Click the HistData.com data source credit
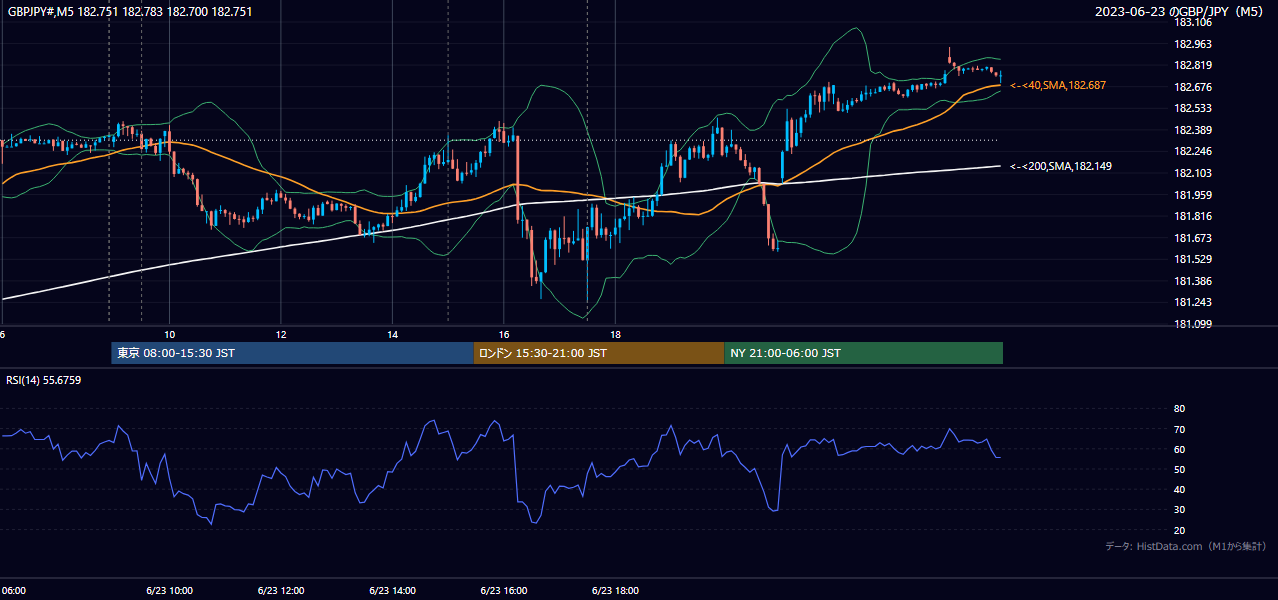The width and height of the screenshot is (1278, 600). coord(1186,546)
